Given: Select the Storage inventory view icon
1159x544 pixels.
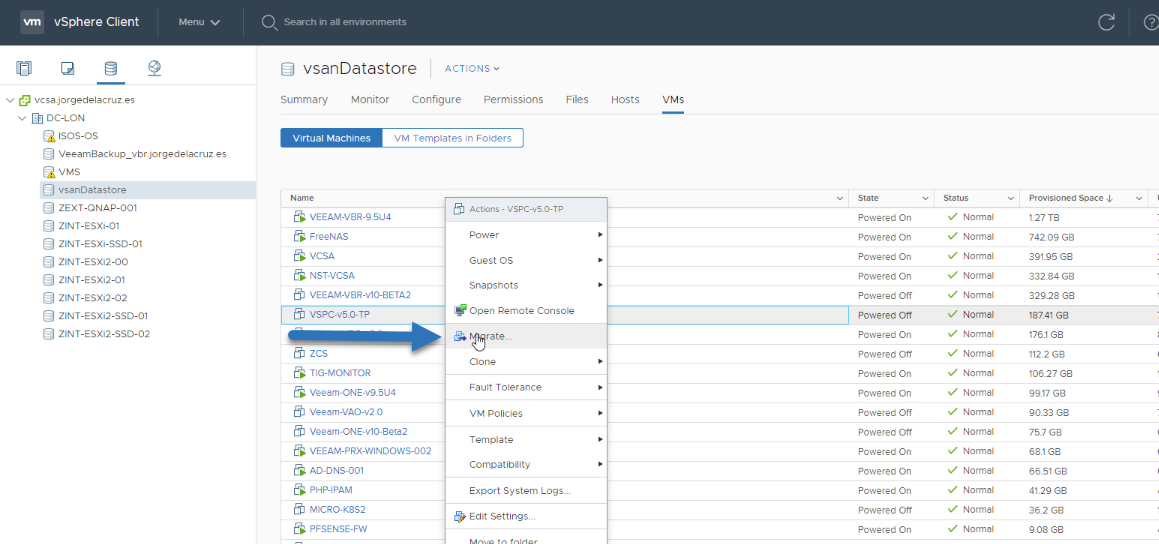Looking at the screenshot, I should [x=110, y=69].
